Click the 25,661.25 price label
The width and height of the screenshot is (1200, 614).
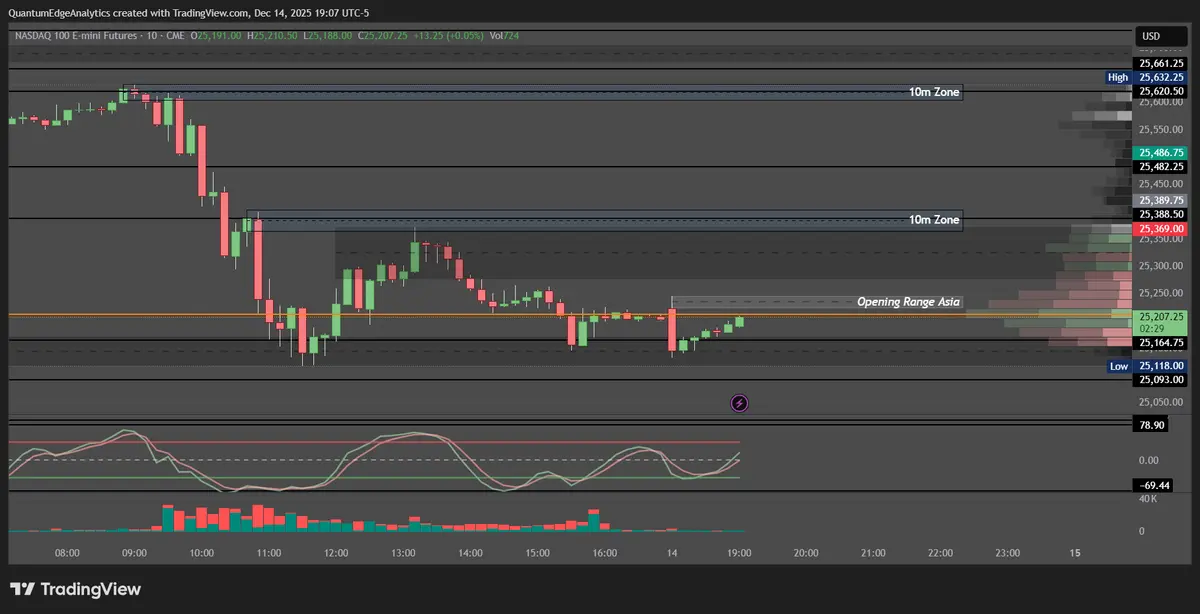(x=1161, y=63)
